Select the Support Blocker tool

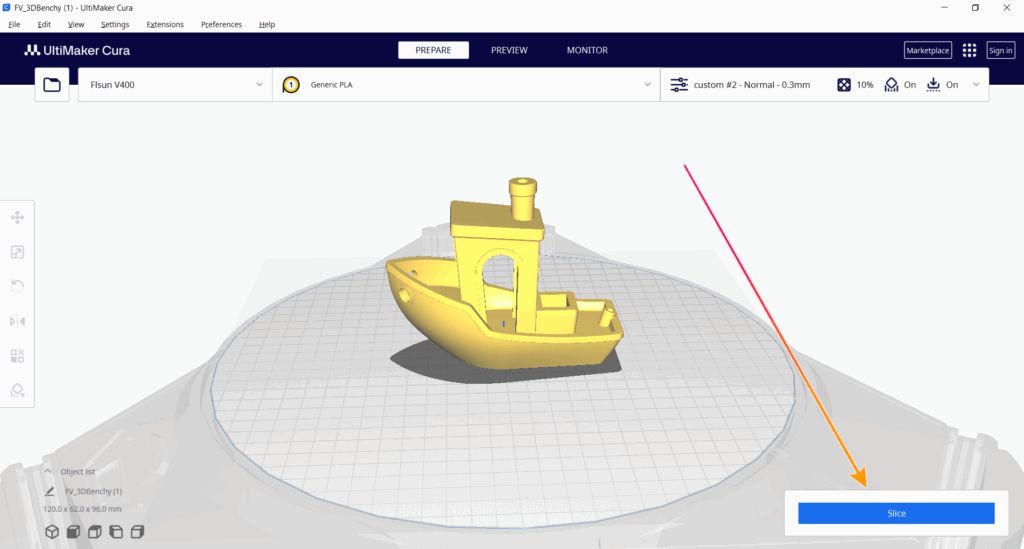click(18, 390)
